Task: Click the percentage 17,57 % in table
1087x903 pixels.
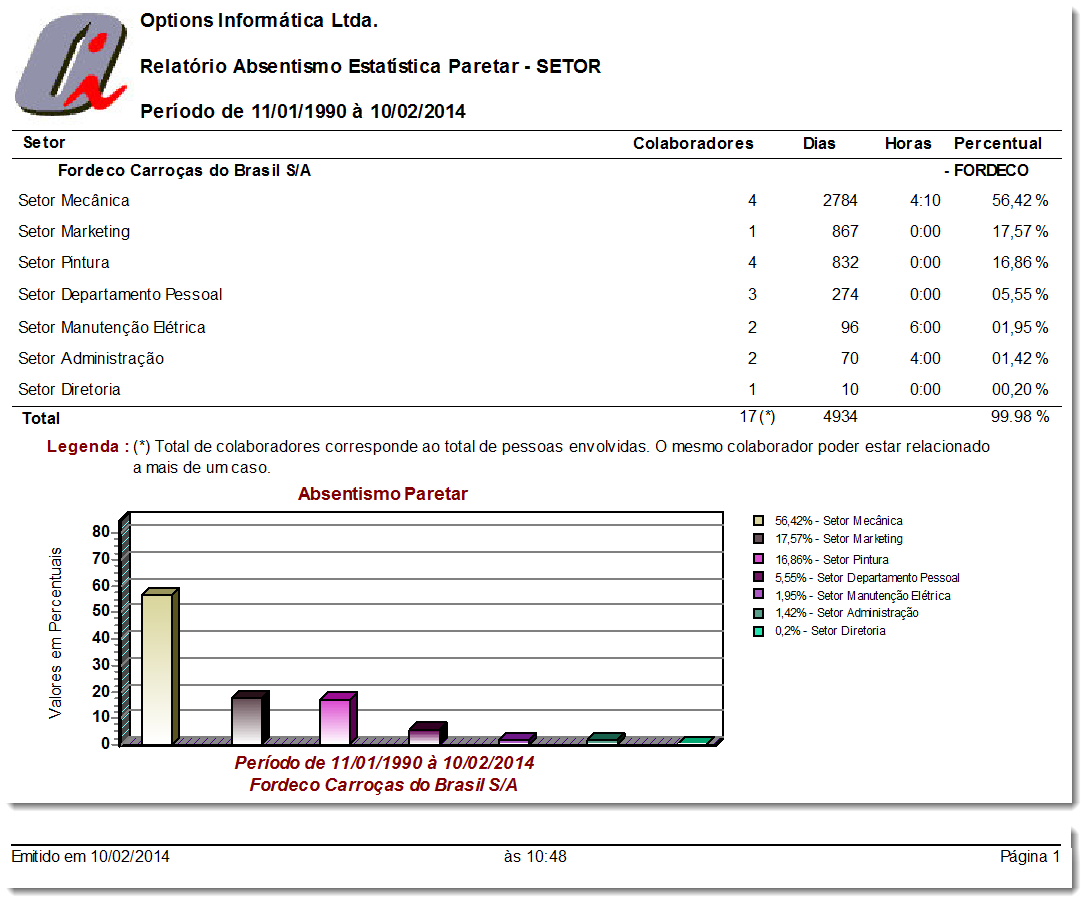Action: click(1020, 231)
